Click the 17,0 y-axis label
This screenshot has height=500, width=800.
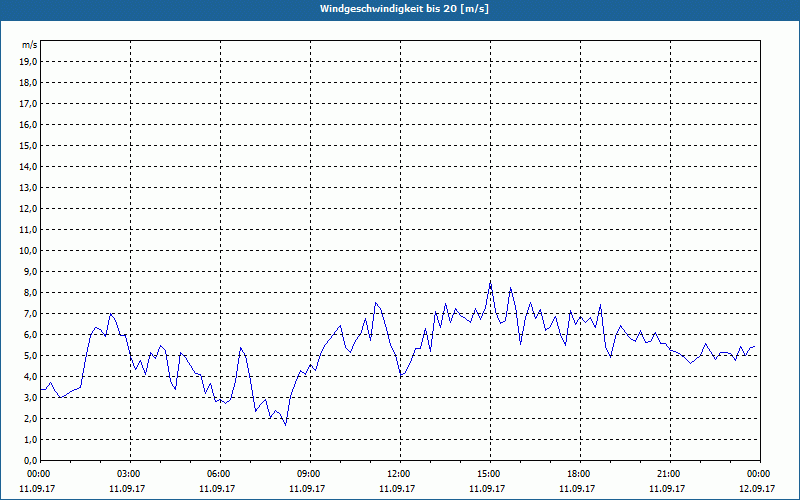point(28,104)
